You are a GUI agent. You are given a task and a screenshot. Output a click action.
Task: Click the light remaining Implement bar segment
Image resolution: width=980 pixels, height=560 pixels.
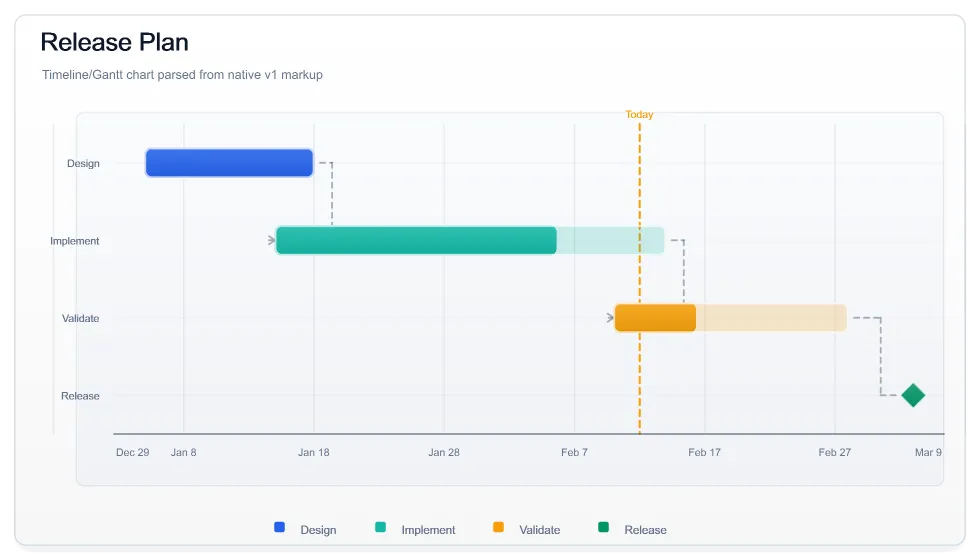[x=611, y=241]
